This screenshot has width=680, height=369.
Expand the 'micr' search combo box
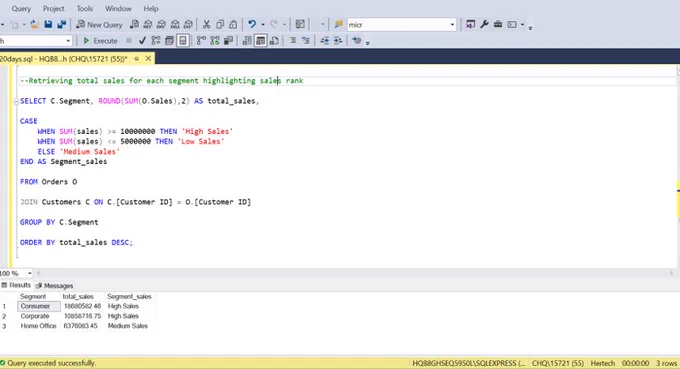(452, 25)
